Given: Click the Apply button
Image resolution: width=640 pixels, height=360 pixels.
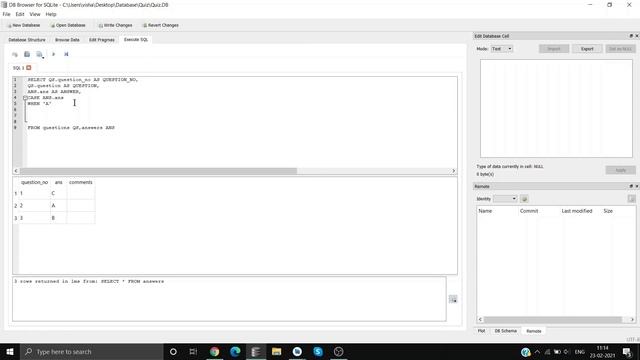Looking at the screenshot, I should 620,170.
